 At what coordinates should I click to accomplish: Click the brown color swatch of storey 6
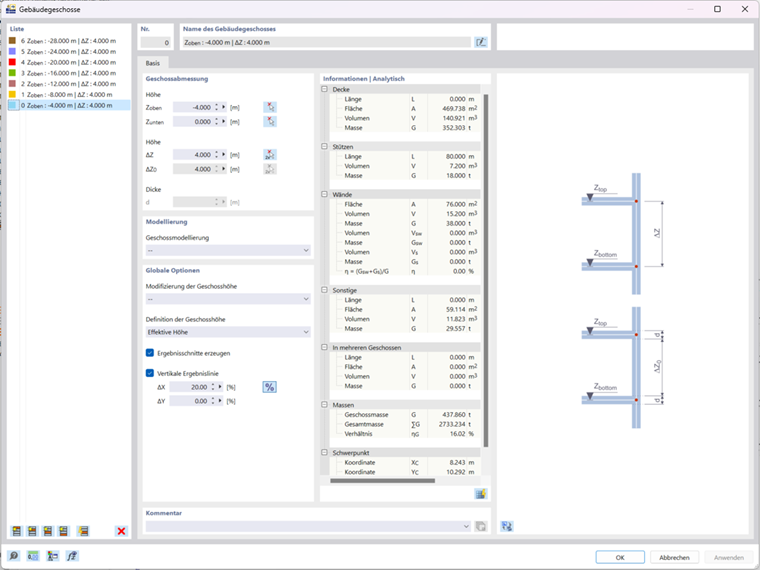pyautogui.click(x=13, y=41)
